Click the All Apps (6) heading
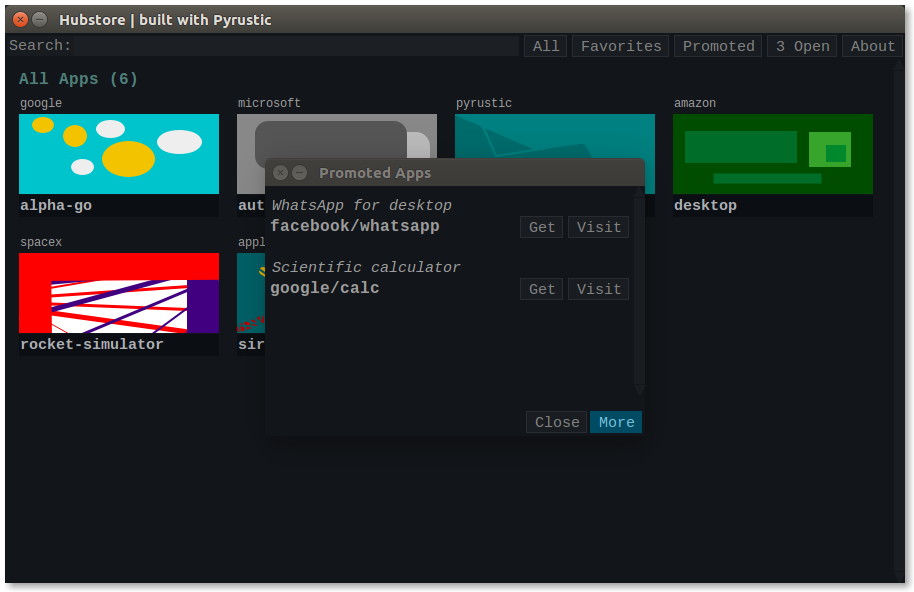The image size is (914, 592). 78,79
